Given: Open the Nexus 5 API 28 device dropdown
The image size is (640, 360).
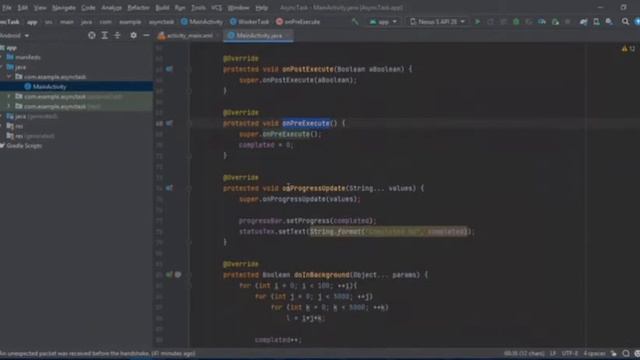Looking at the screenshot, I should (437, 22).
